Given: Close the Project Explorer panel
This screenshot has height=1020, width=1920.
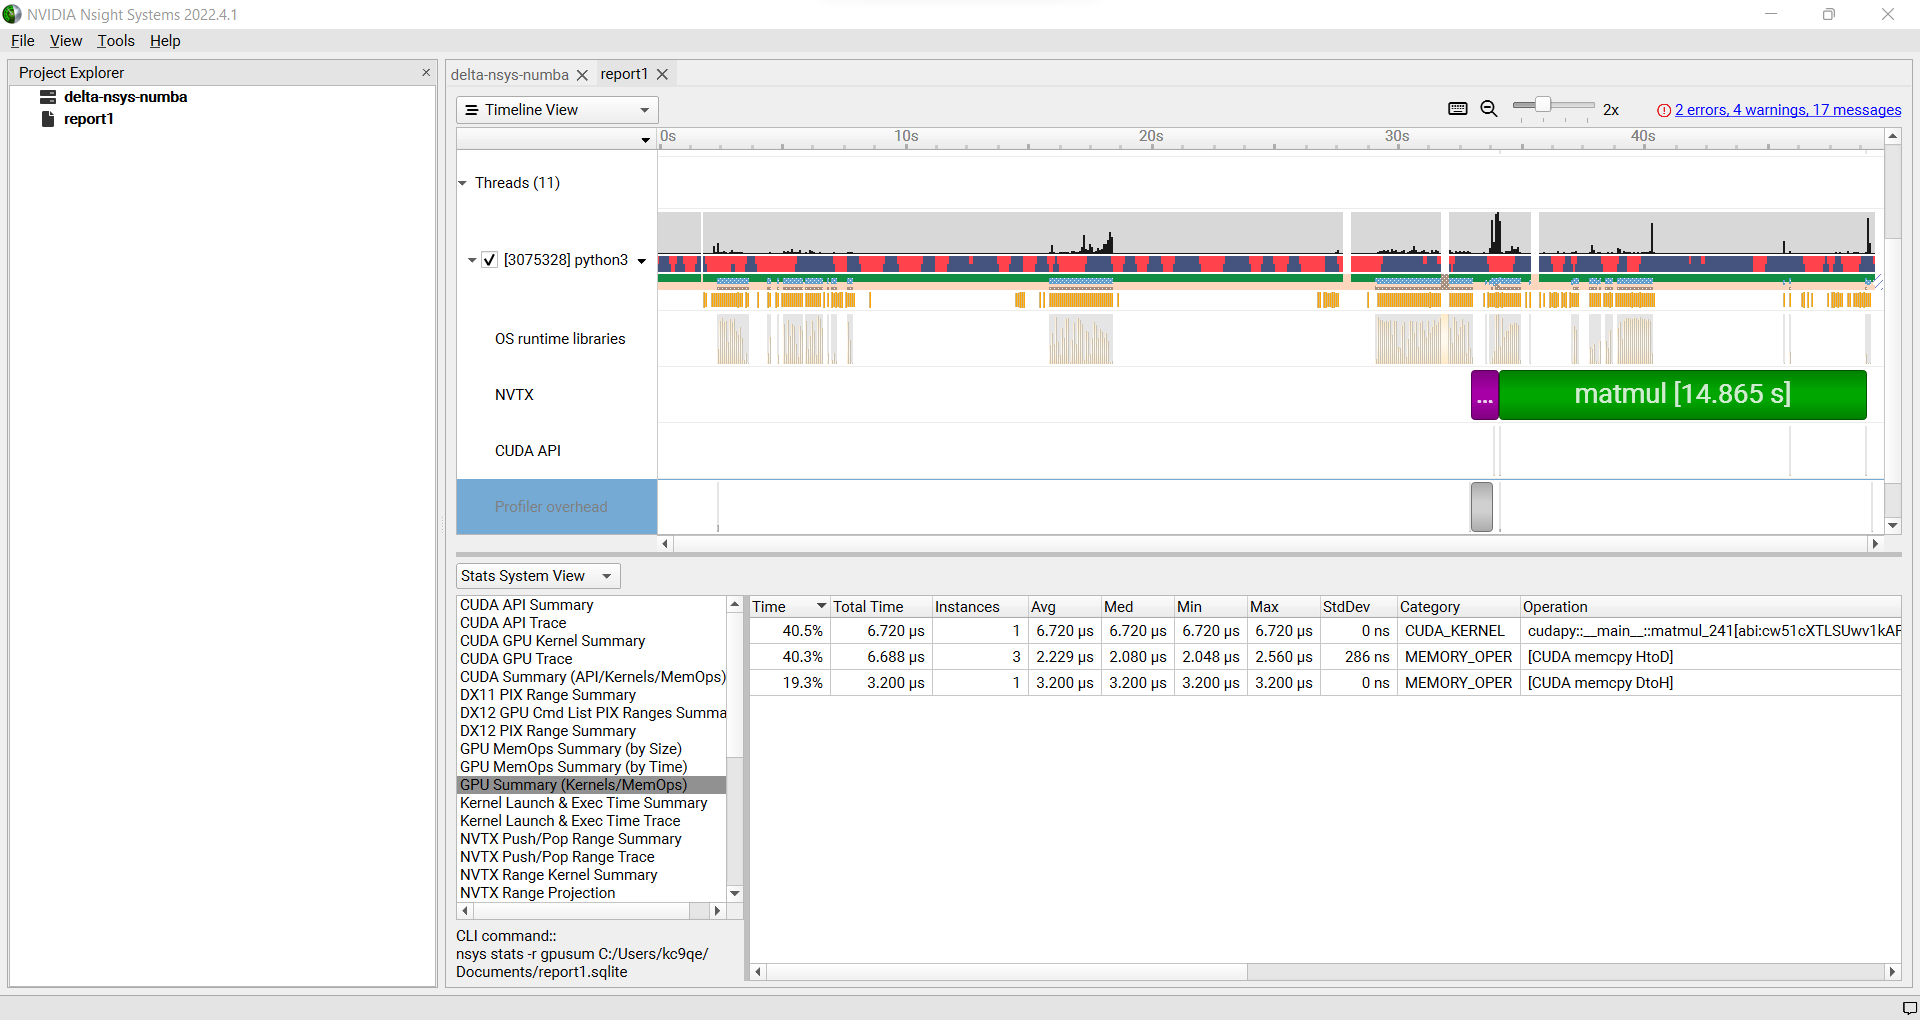Looking at the screenshot, I should [x=426, y=73].
